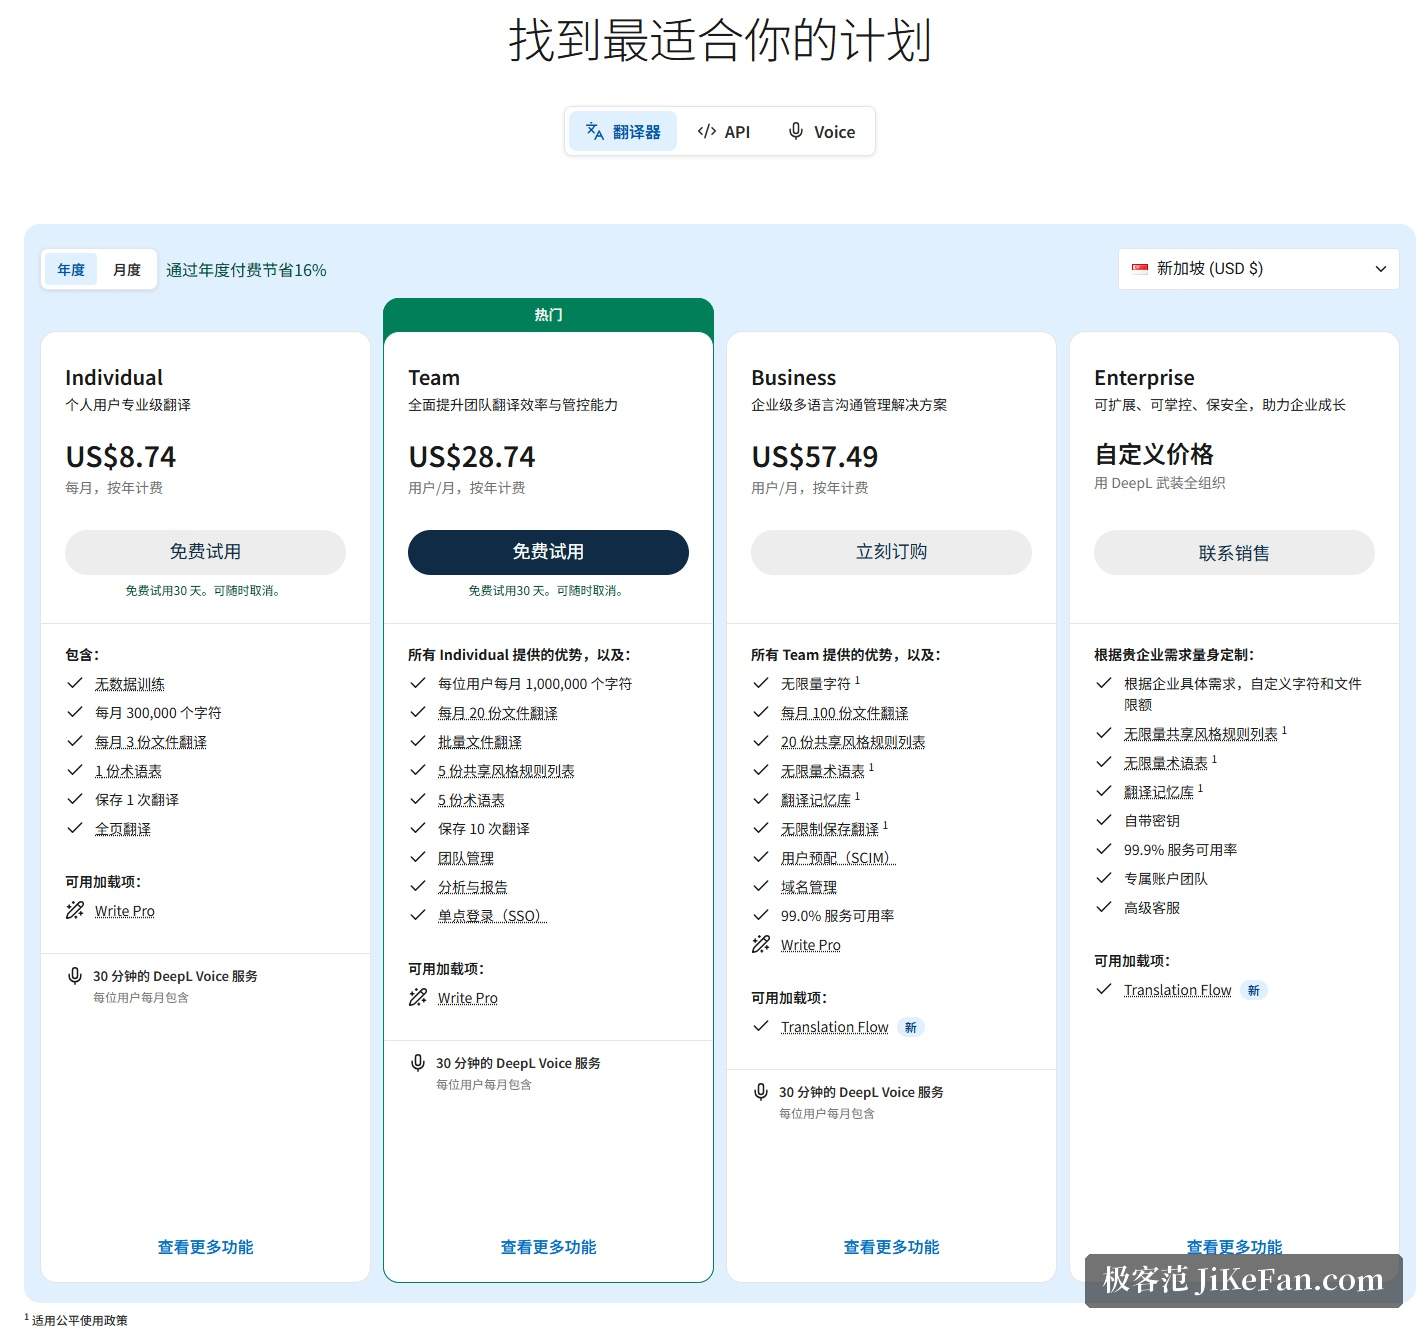The width and height of the screenshot is (1425, 1330).
Task: Click 翻译记忆库 in Business plan
Action: click(x=816, y=800)
